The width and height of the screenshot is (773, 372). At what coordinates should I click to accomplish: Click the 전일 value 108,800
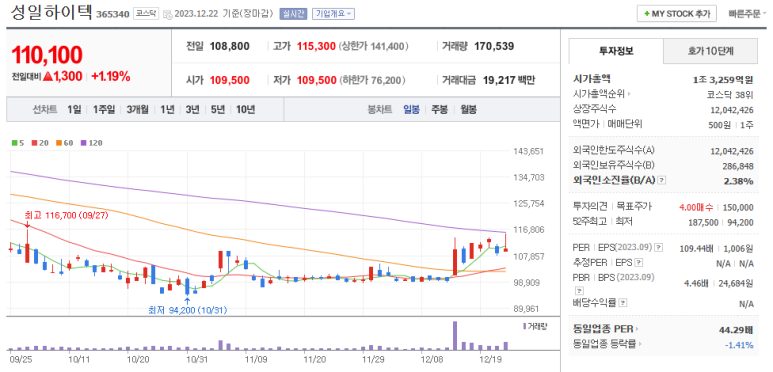coord(230,46)
